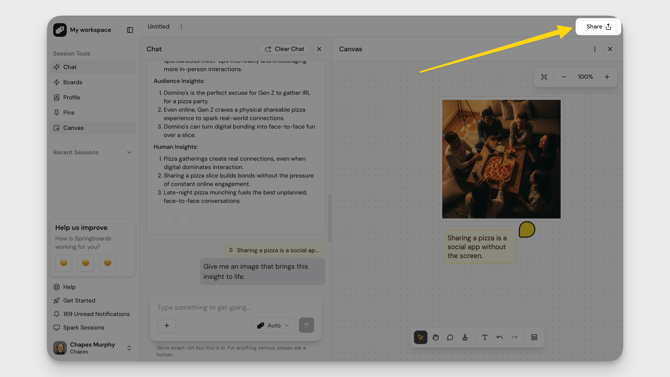Screen dimensions: 670x377
Task: Click the thumbs up icon under chat response
Action: 176,220
